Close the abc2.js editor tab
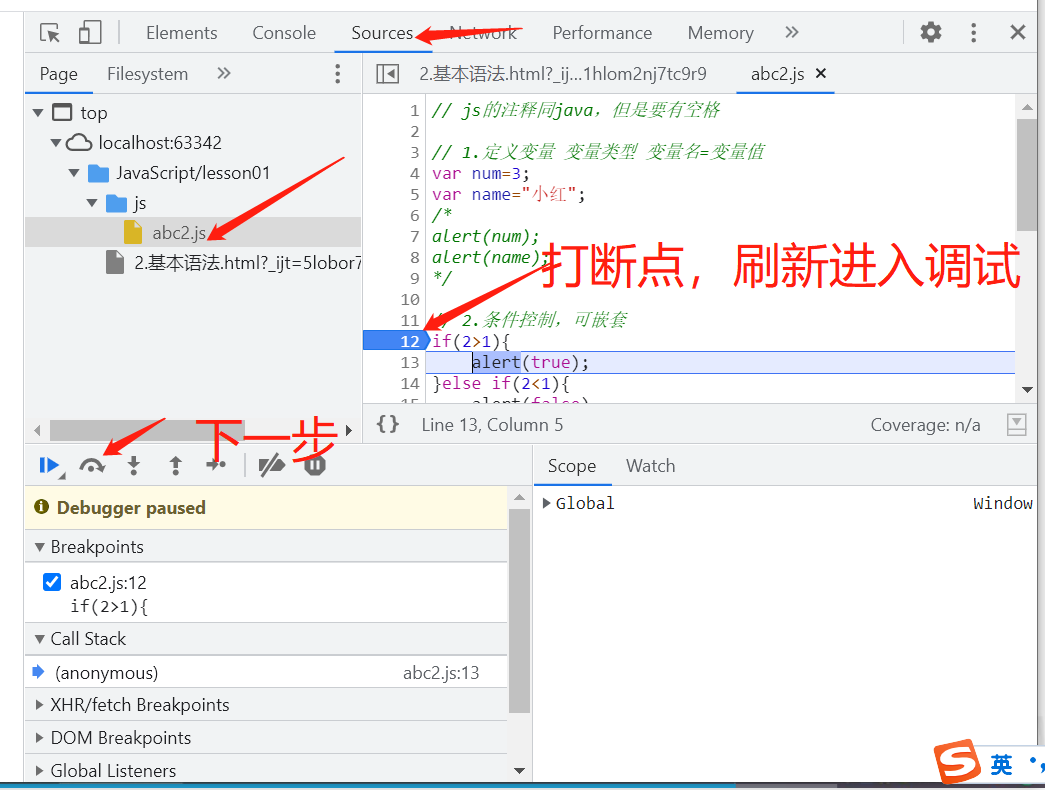 [x=821, y=73]
